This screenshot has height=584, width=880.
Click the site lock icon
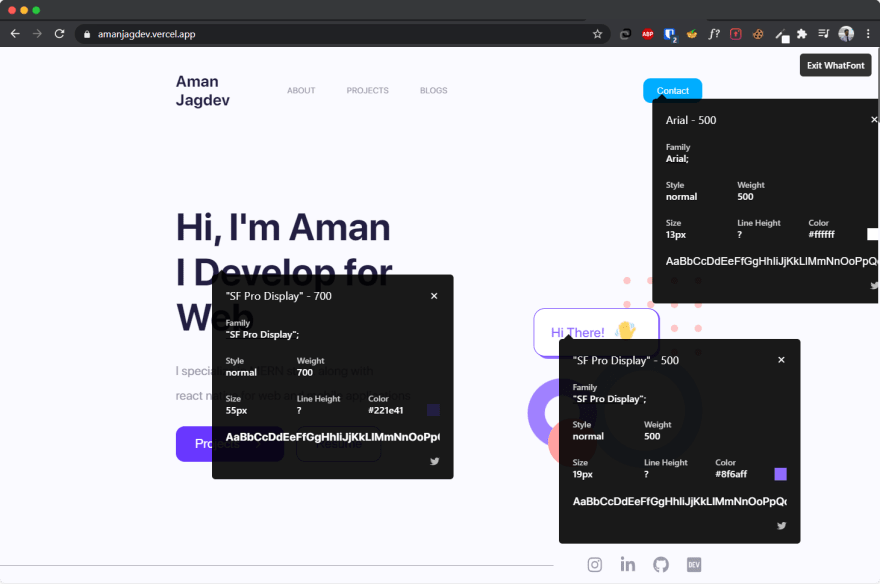pyautogui.click(x=86, y=34)
